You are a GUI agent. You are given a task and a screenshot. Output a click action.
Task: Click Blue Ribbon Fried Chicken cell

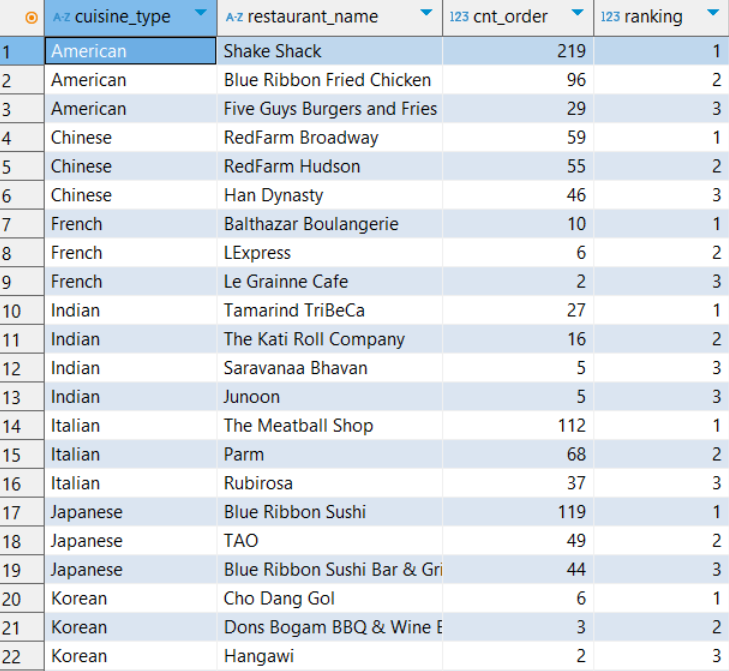[330, 80]
